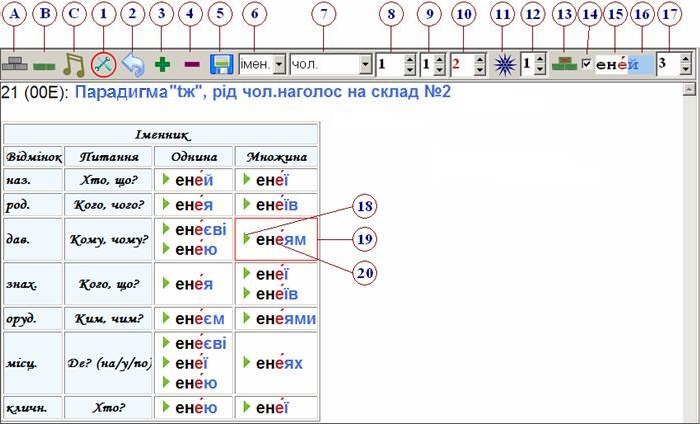Click green triangle beside genitive plural енеїв
Screen dimensions: 700x424
pos(247,204)
